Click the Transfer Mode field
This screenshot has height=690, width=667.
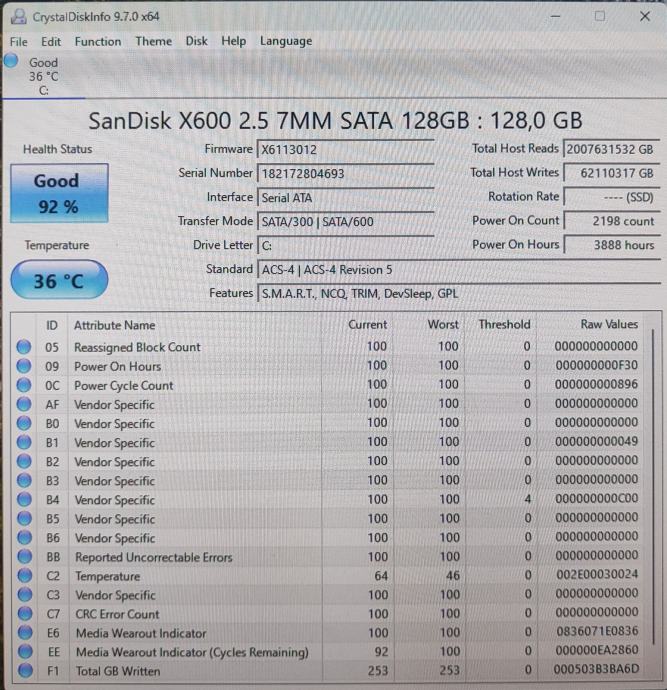pyautogui.click(x=345, y=221)
